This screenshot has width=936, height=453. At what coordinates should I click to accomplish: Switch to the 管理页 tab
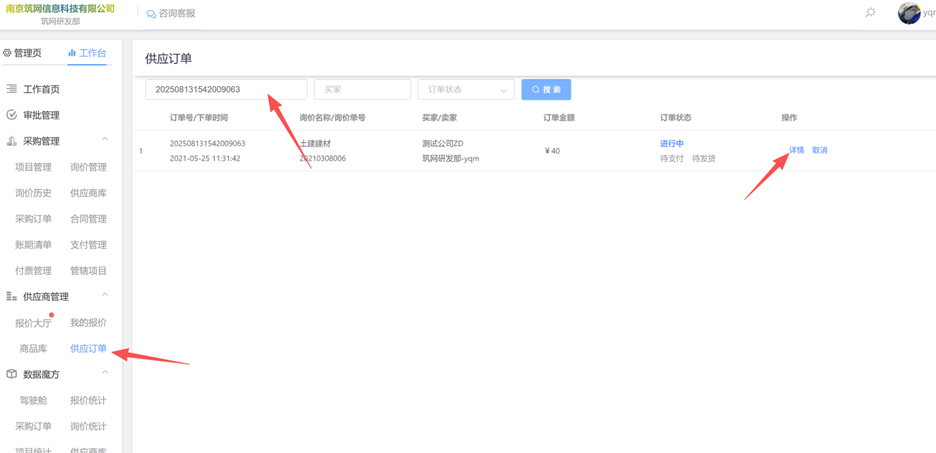tap(23, 53)
